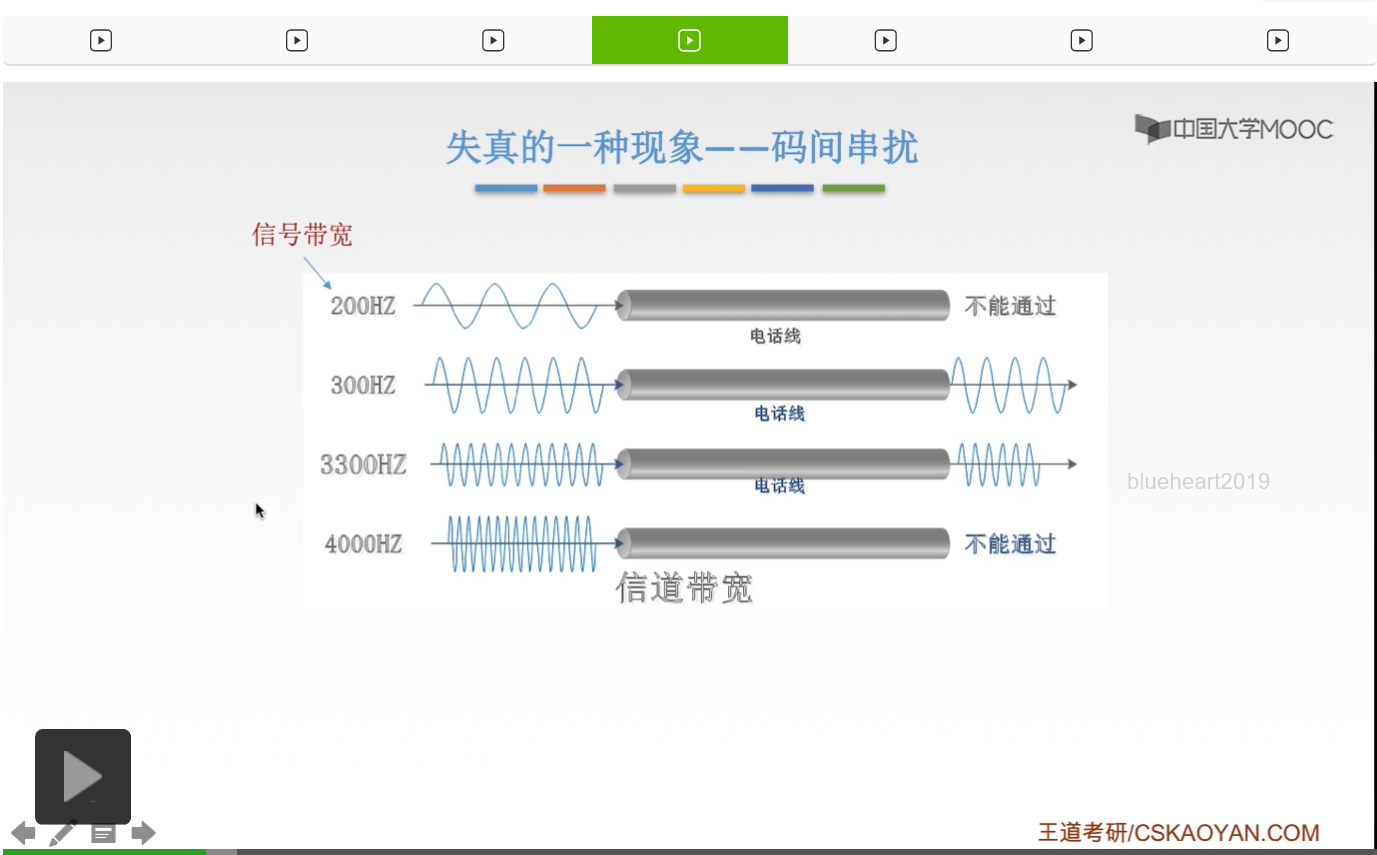Image resolution: width=1377 pixels, height=855 pixels.
Task: Click the 4000HZ 不能通过 text
Action: point(1010,544)
